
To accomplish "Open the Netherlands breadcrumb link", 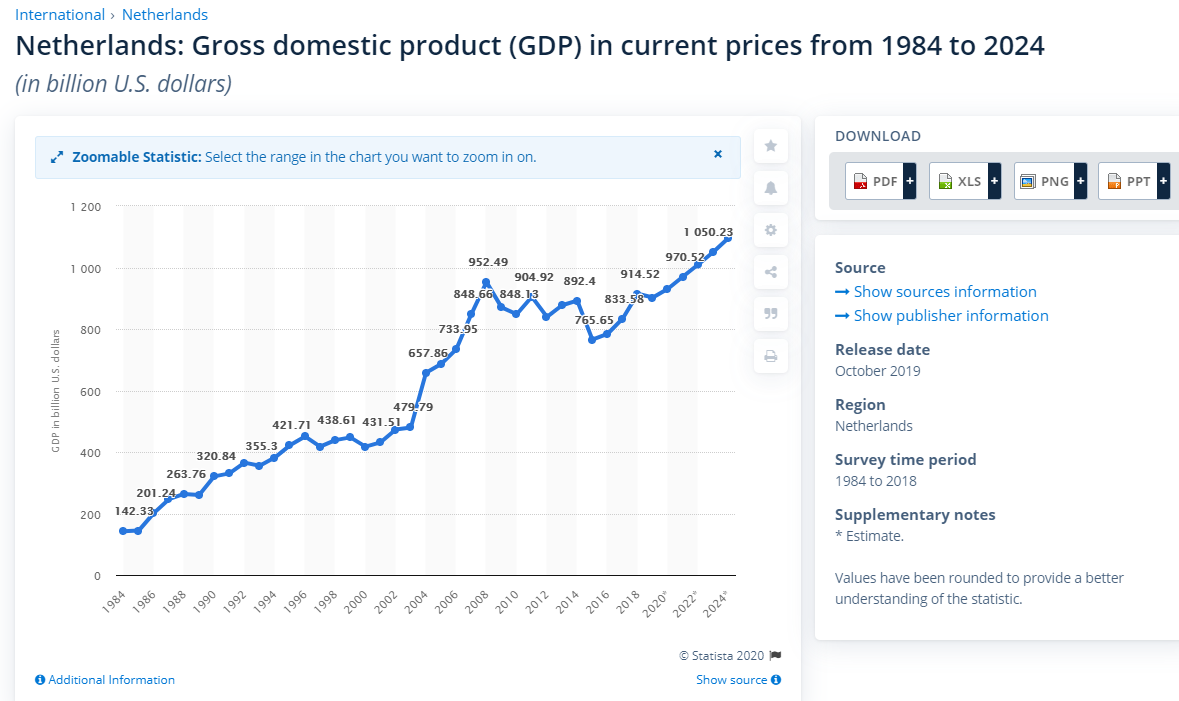I will pos(165,15).
